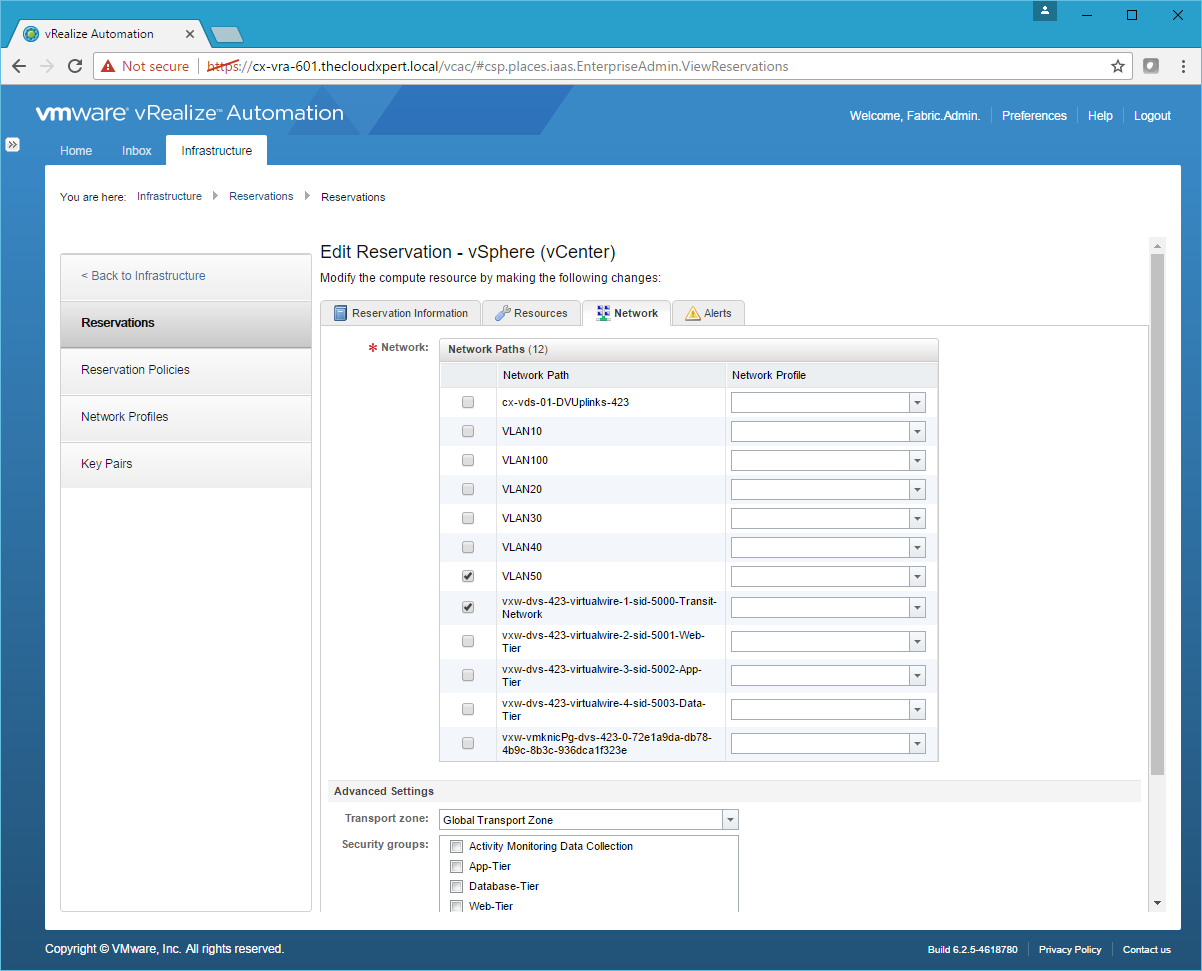Click the browser extension icon beside star
This screenshot has width=1202, height=971.
point(1151,66)
